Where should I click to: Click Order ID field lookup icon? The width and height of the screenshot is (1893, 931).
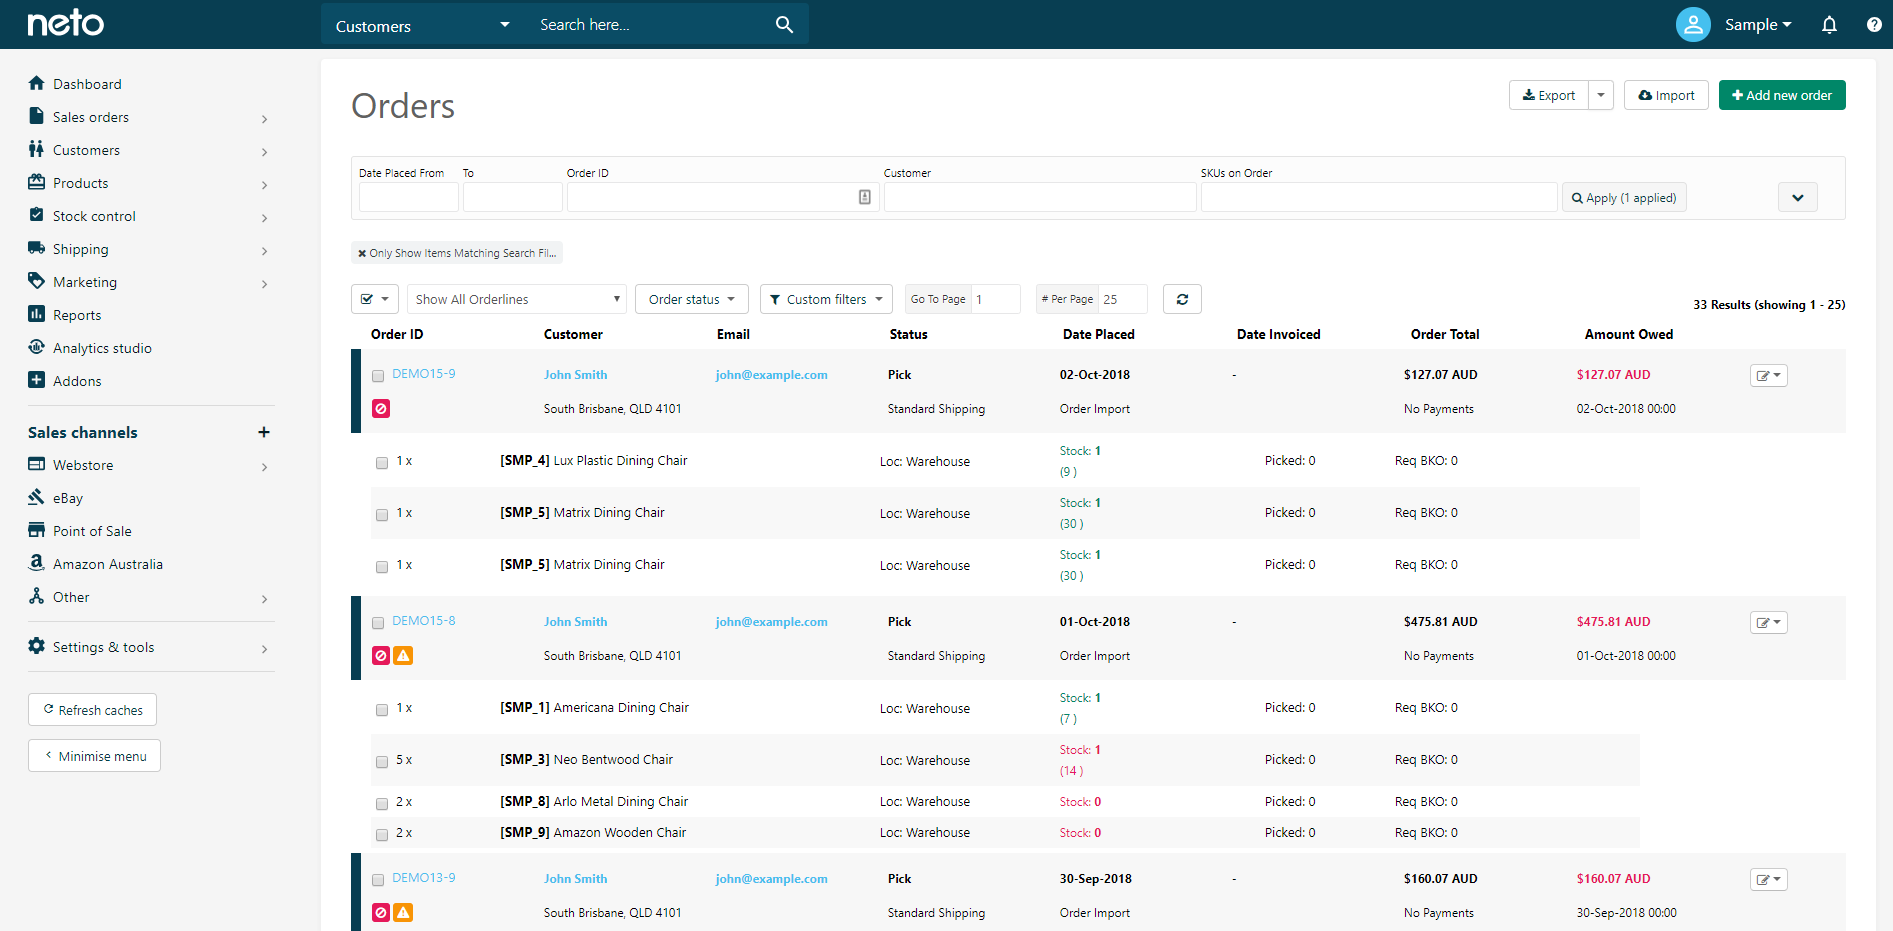coord(865,197)
